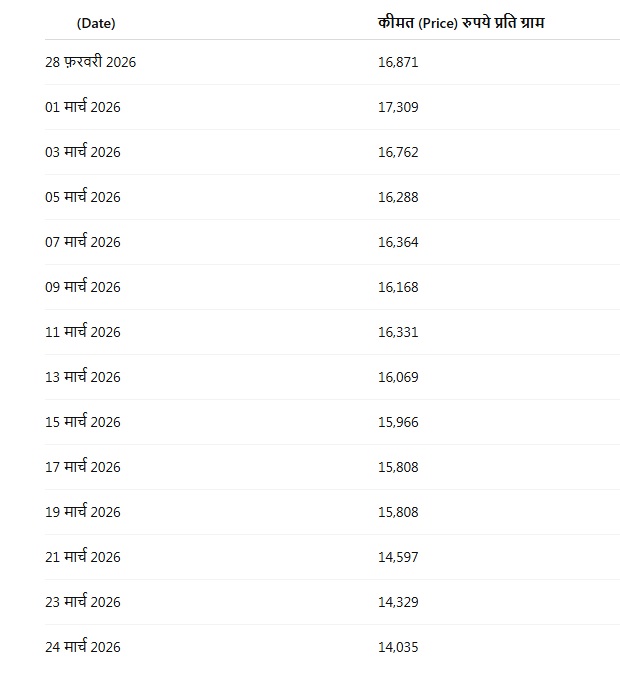Click the price 16,288

click(x=398, y=197)
